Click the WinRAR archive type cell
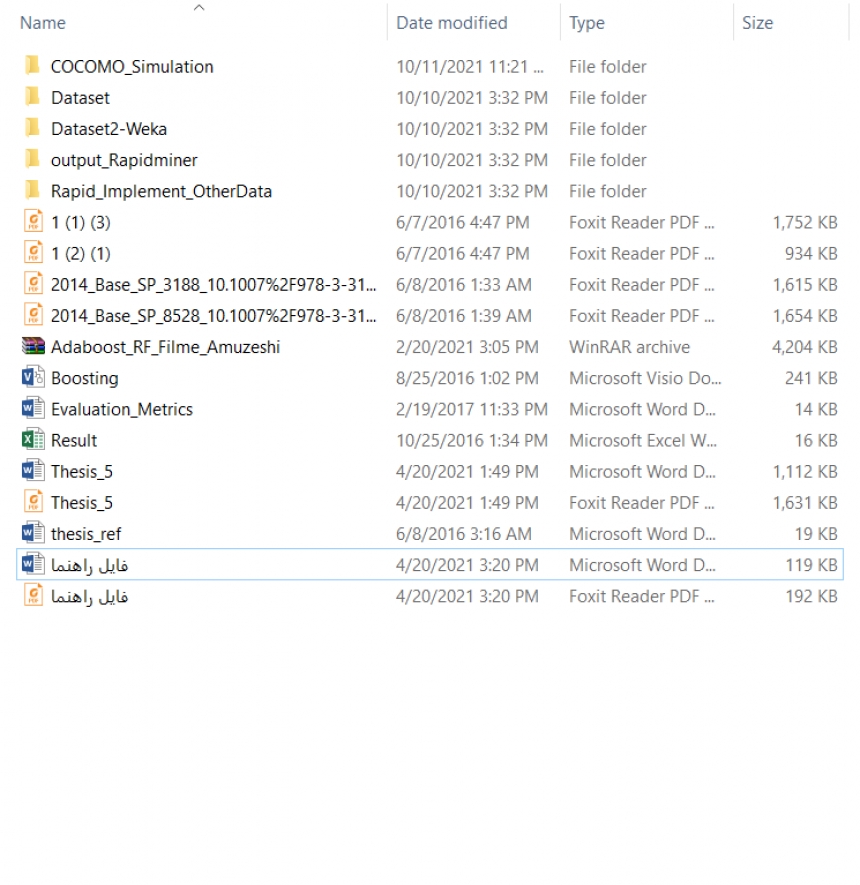 [629, 347]
